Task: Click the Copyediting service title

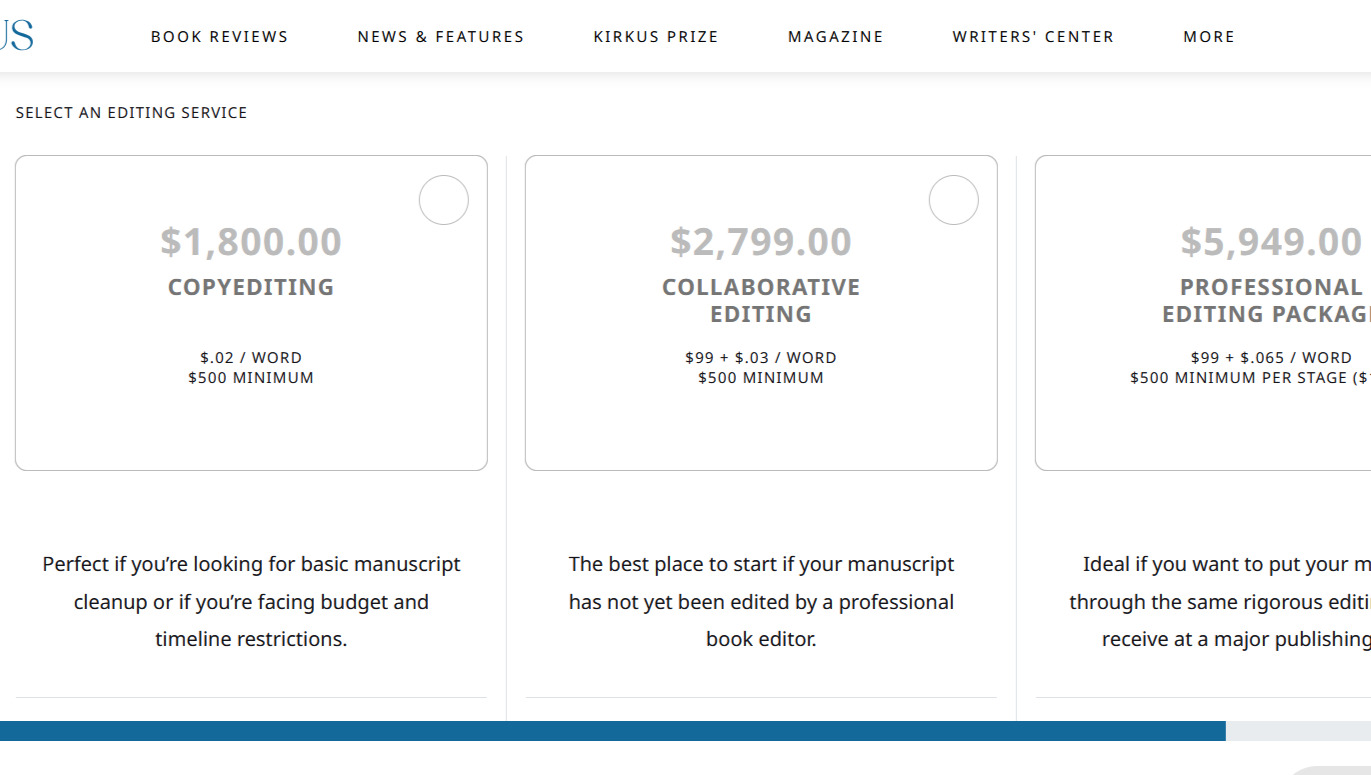Action: (251, 287)
